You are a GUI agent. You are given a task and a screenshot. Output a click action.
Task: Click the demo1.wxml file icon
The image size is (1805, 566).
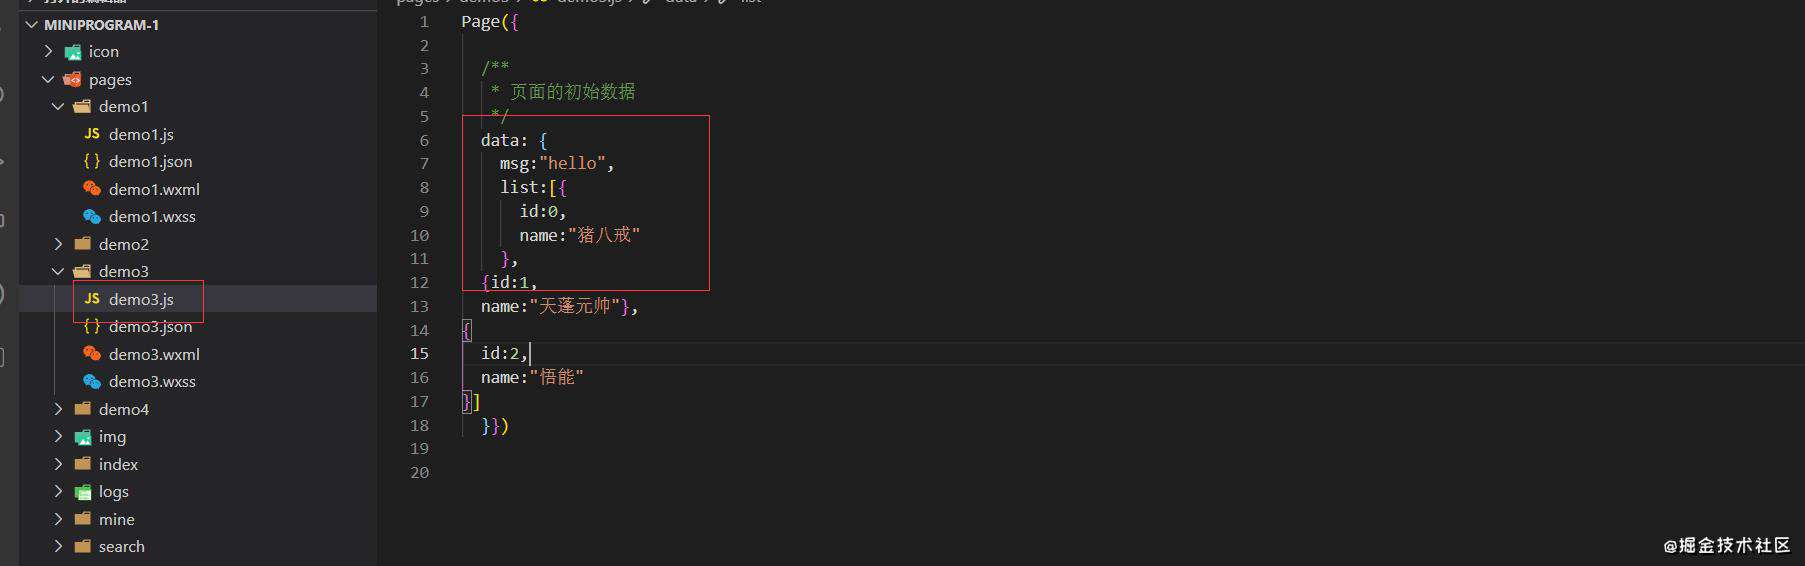92,189
